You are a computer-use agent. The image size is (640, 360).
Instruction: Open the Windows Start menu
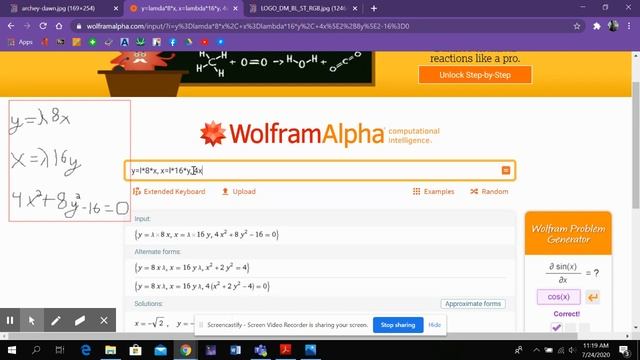(12, 350)
